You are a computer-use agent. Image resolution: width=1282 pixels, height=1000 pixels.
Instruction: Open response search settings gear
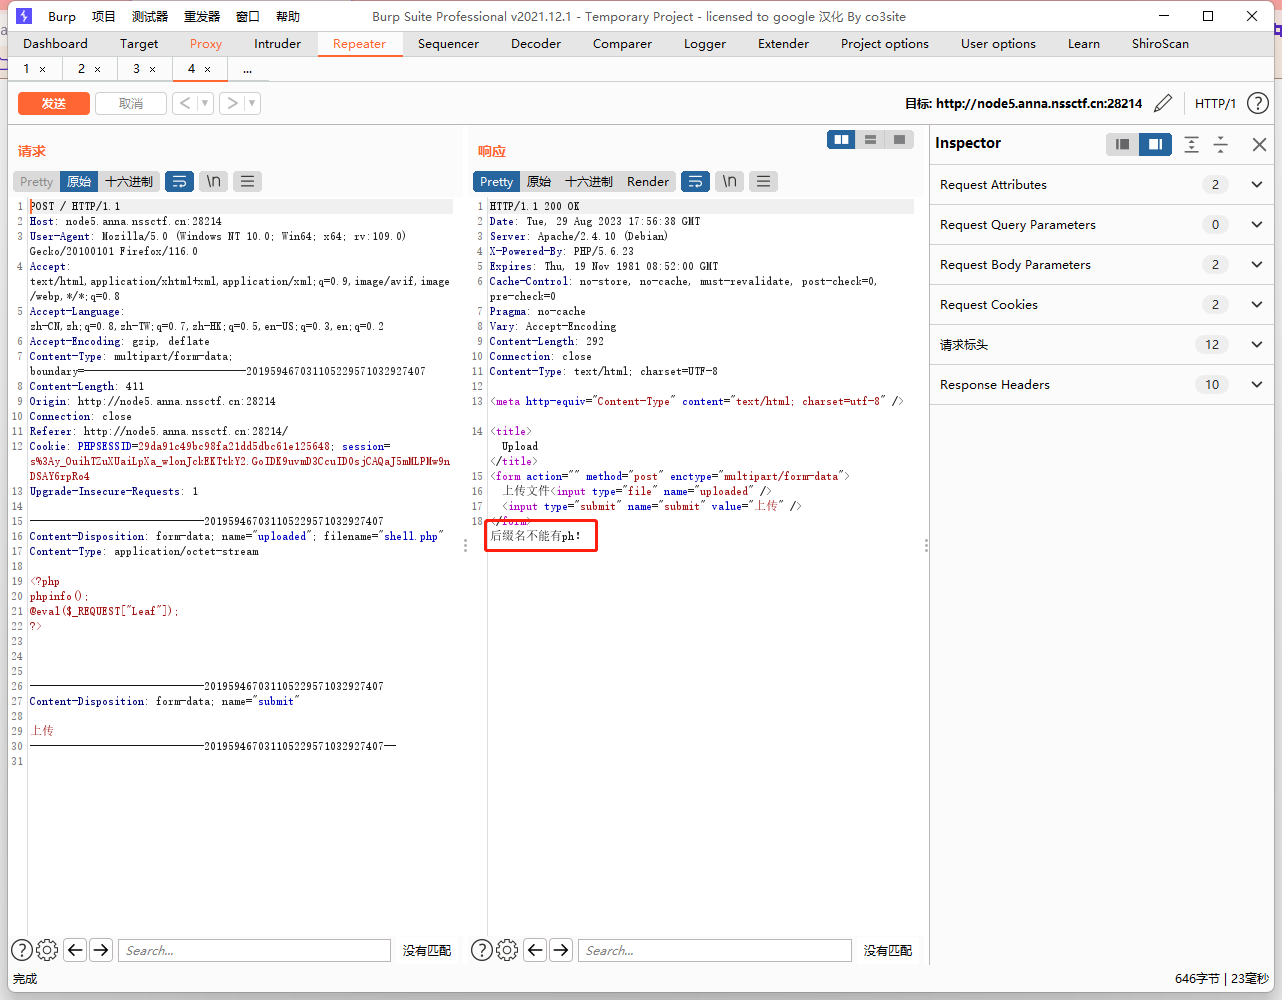pyautogui.click(x=507, y=950)
